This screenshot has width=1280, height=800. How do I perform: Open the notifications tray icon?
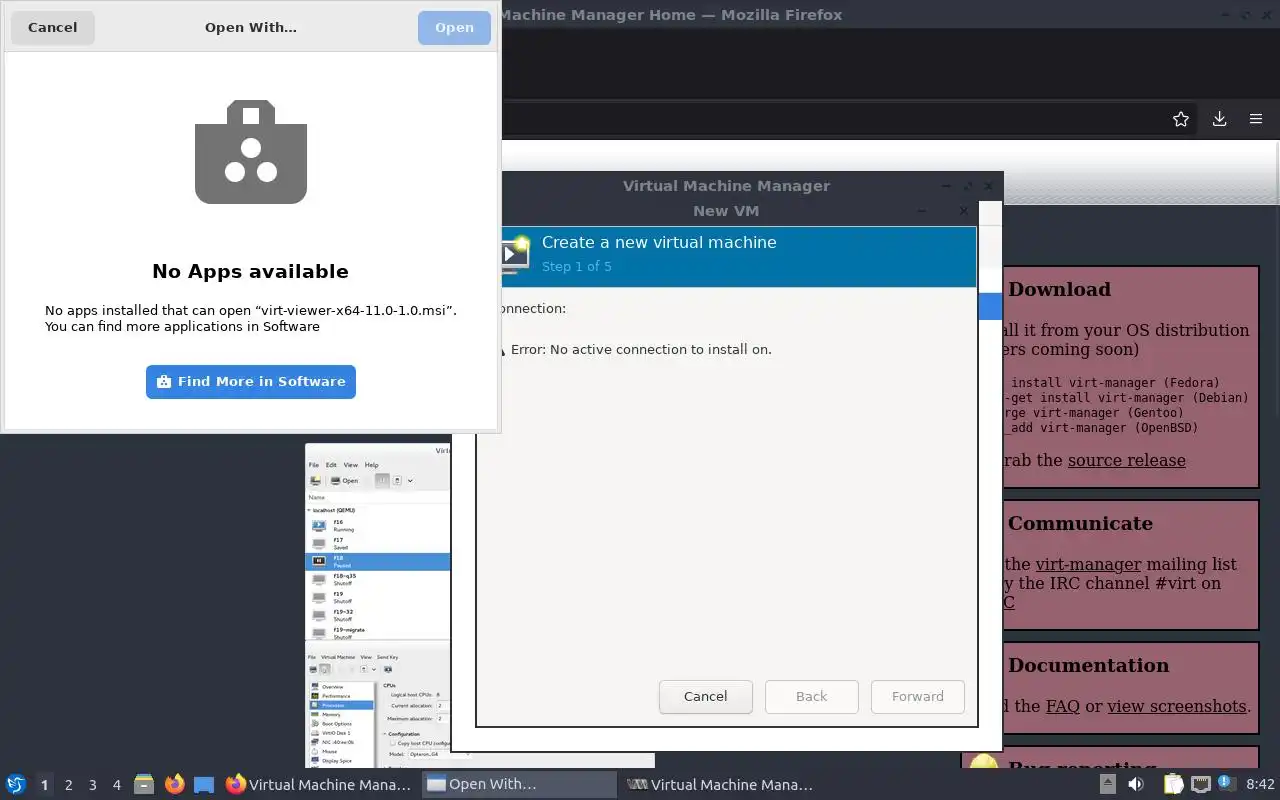click(1226, 783)
